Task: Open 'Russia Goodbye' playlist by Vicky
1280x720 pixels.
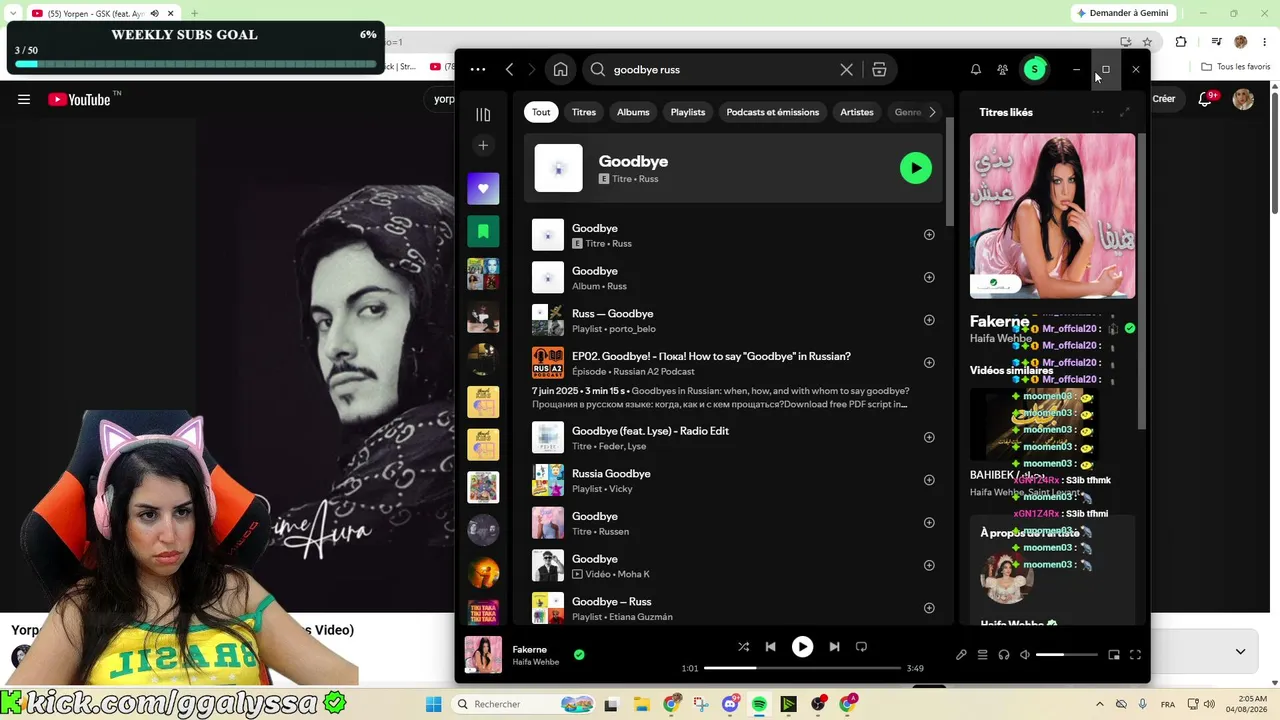Action: (x=734, y=480)
